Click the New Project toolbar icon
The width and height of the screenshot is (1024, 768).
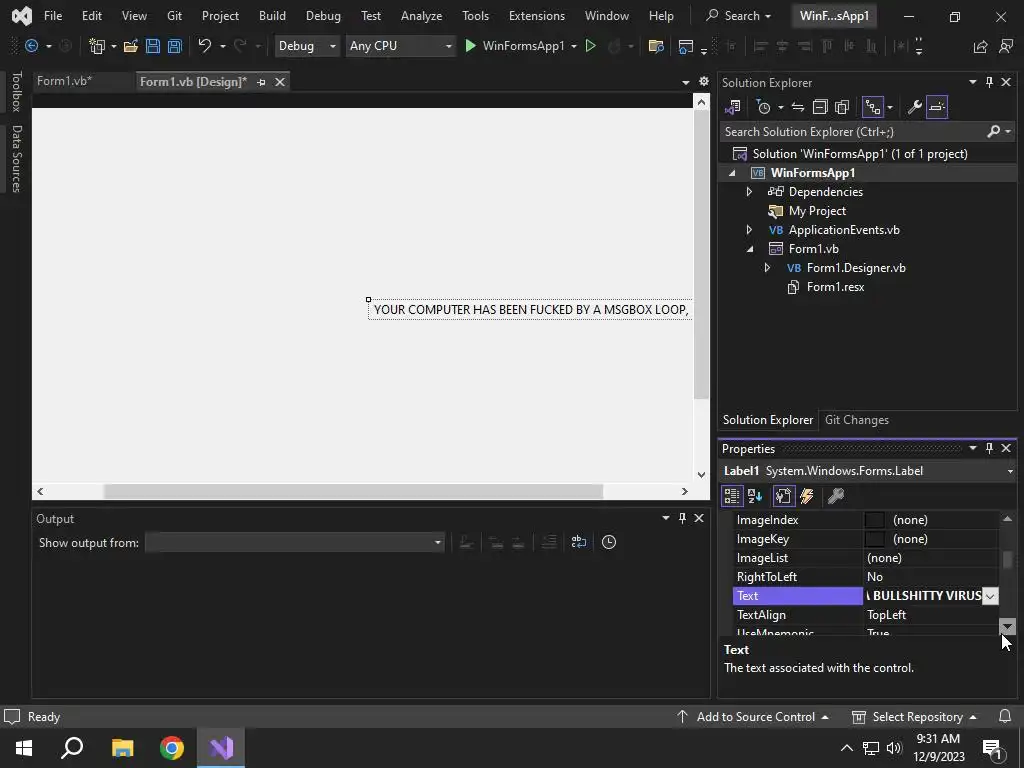(97, 46)
